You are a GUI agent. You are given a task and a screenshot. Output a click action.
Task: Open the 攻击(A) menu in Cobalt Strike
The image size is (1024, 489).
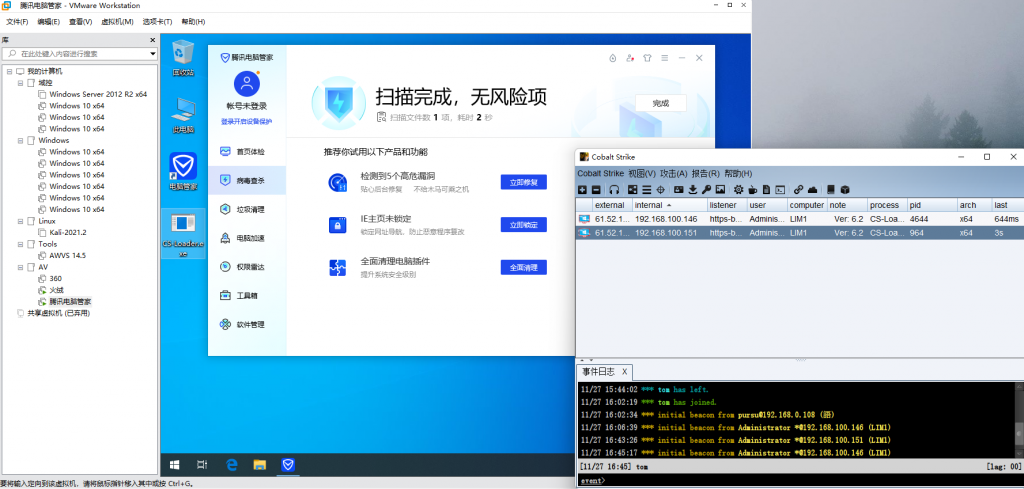(x=673, y=174)
